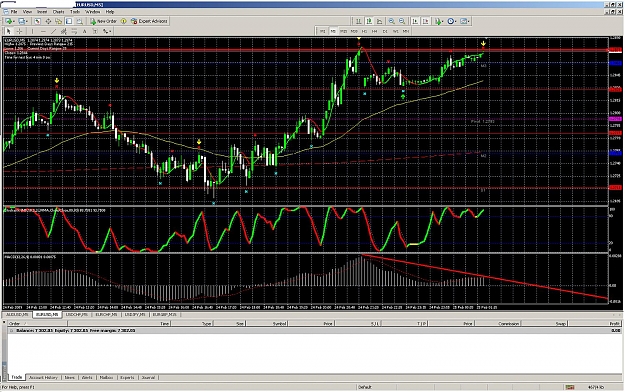Select the W1 timeframe

pos(395,31)
